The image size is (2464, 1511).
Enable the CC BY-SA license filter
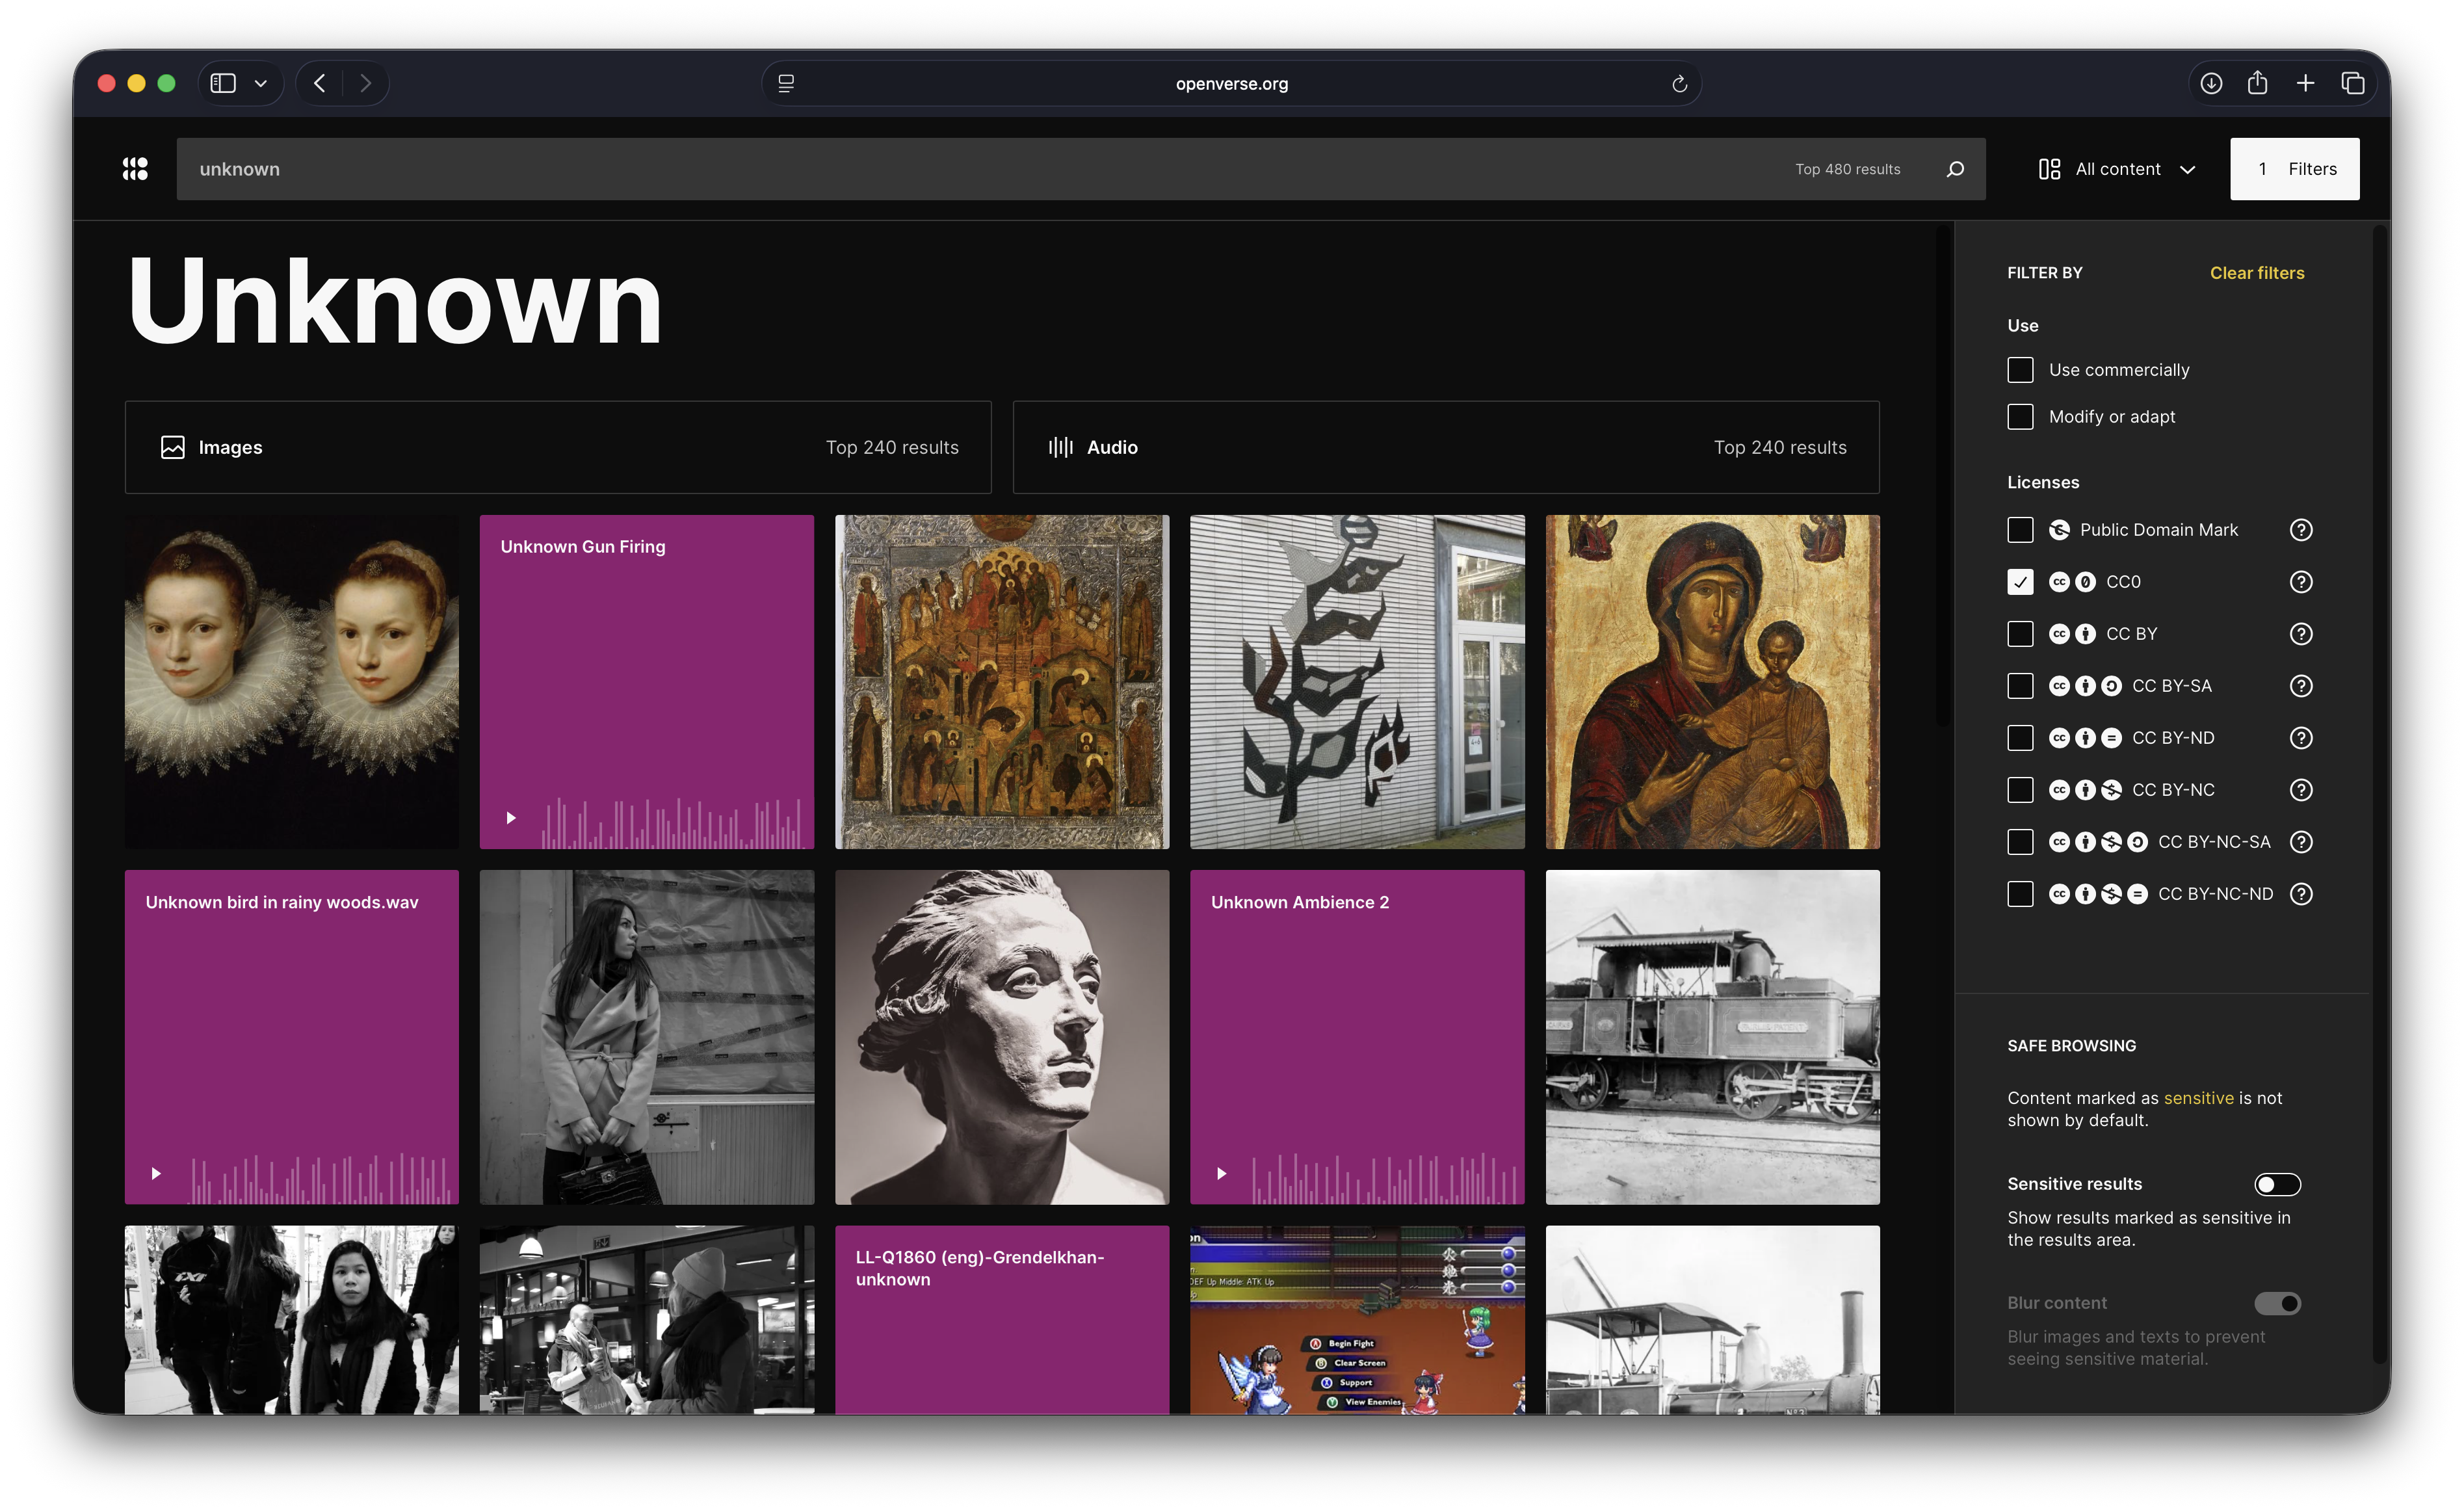(x=2020, y=686)
